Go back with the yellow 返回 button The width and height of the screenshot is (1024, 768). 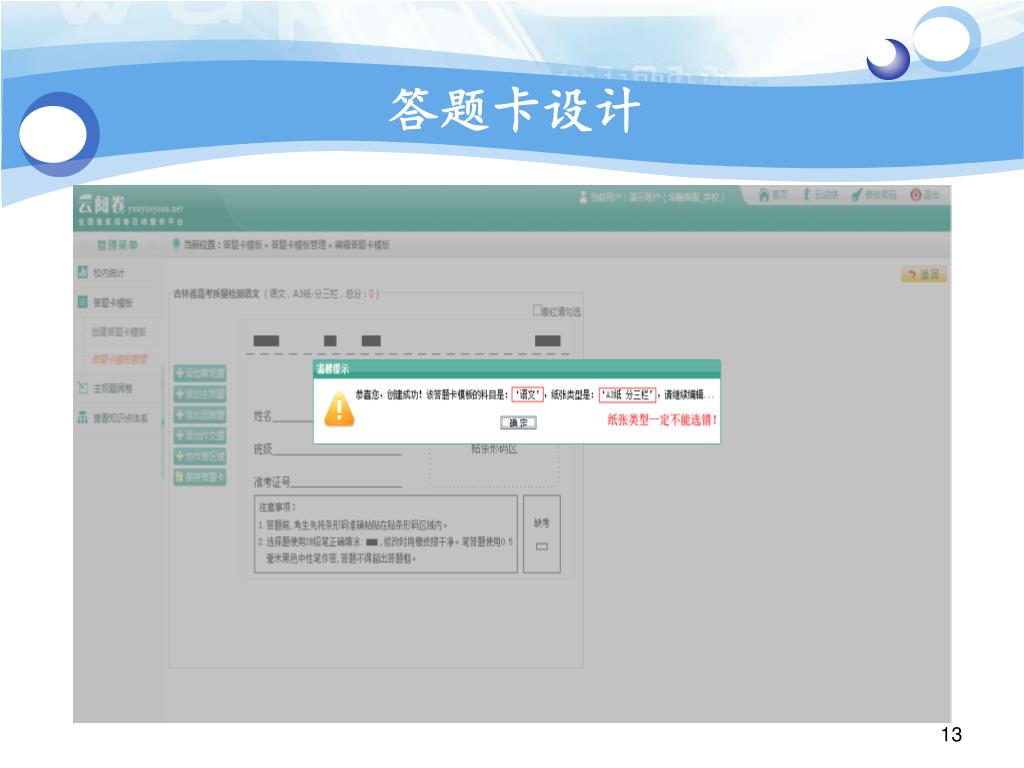pyautogui.click(x=923, y=274)
